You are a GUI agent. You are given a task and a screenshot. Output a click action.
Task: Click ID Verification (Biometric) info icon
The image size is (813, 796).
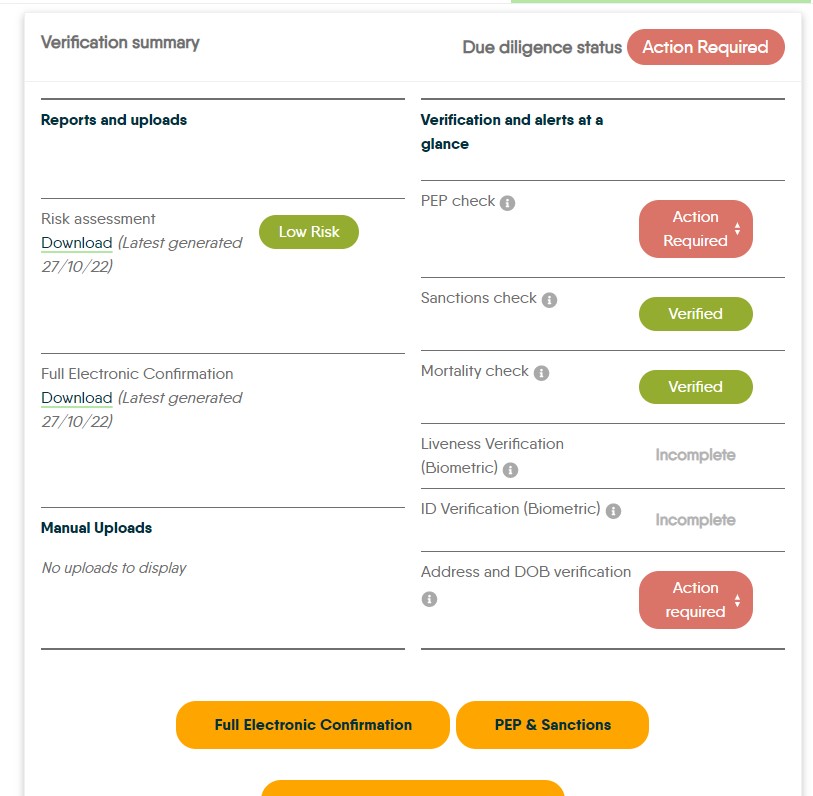613,511
